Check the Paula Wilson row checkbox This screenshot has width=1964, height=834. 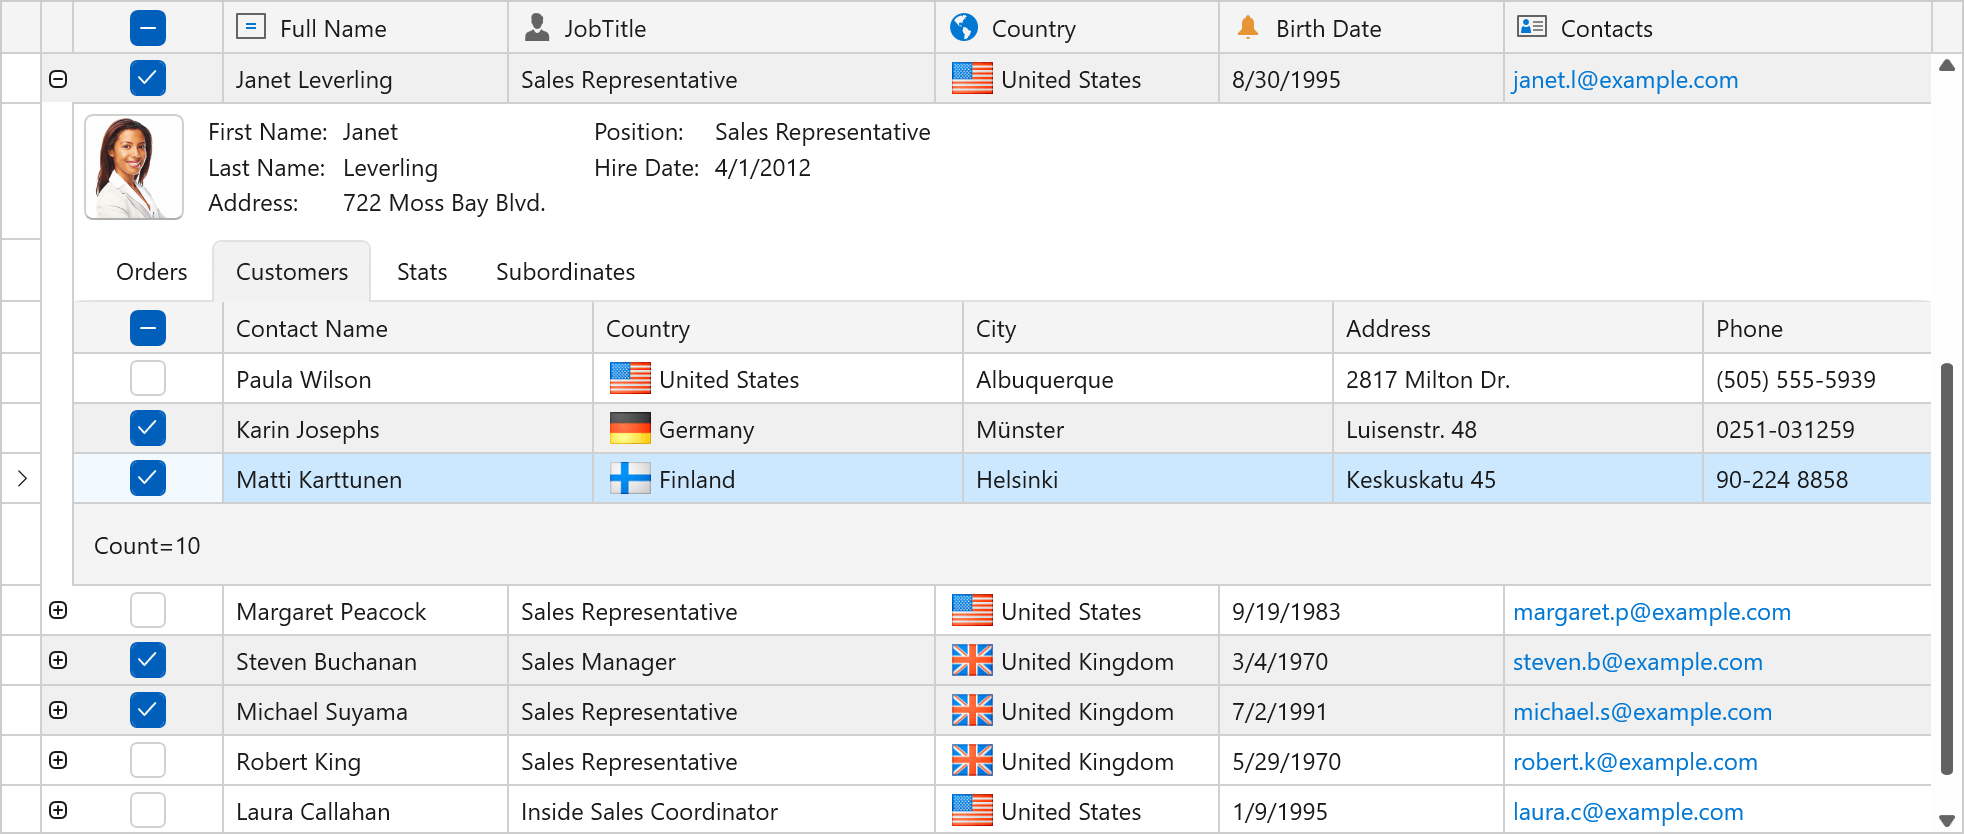(x=148, y=379)
